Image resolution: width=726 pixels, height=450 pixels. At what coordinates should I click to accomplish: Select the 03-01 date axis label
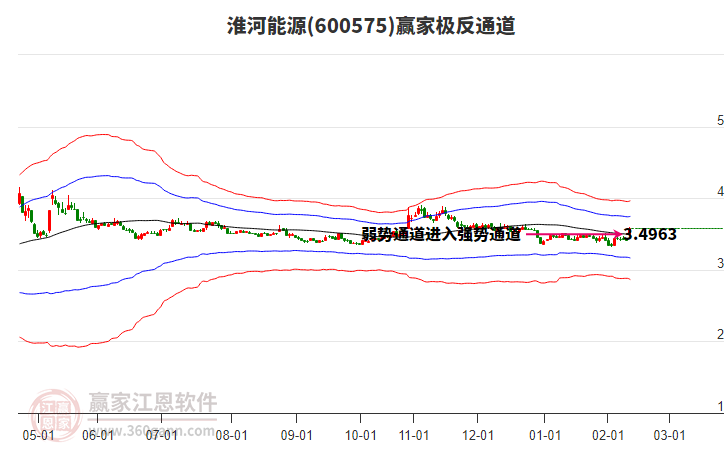tap(669, 435)
